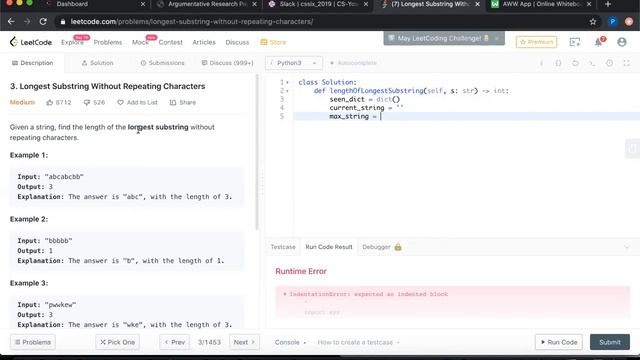
Task: Add problem to list via heart icon
Action: pos(120,102)
